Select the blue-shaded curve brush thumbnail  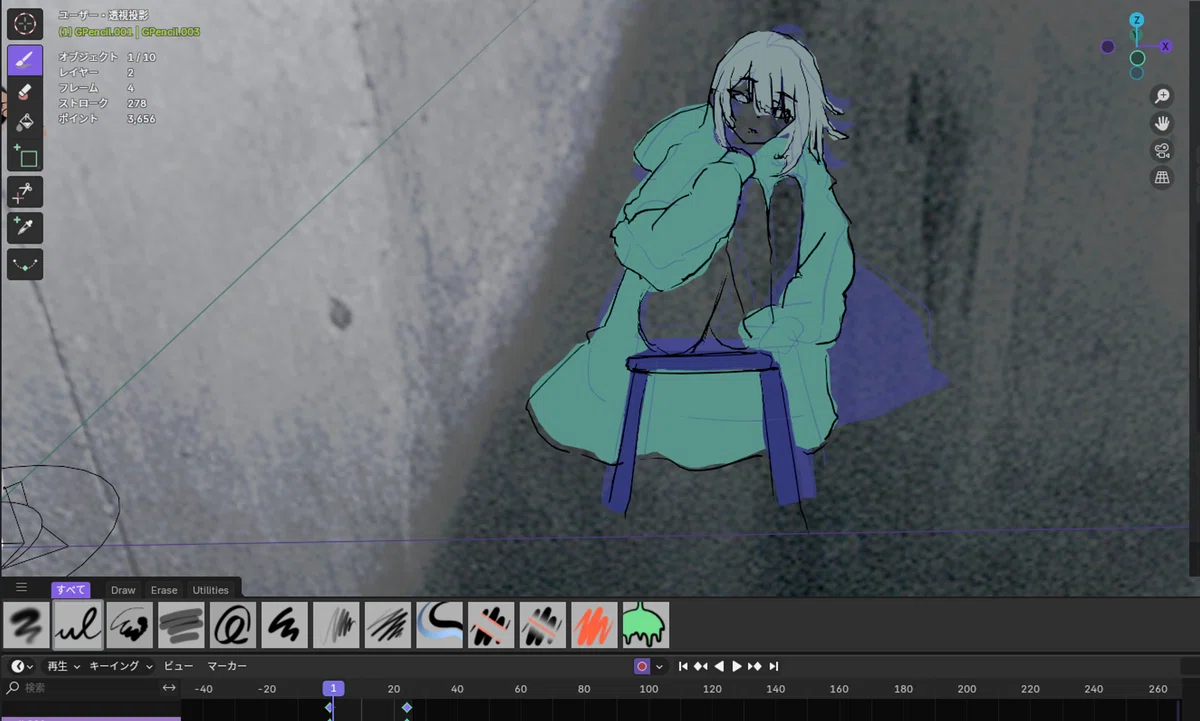439,625
